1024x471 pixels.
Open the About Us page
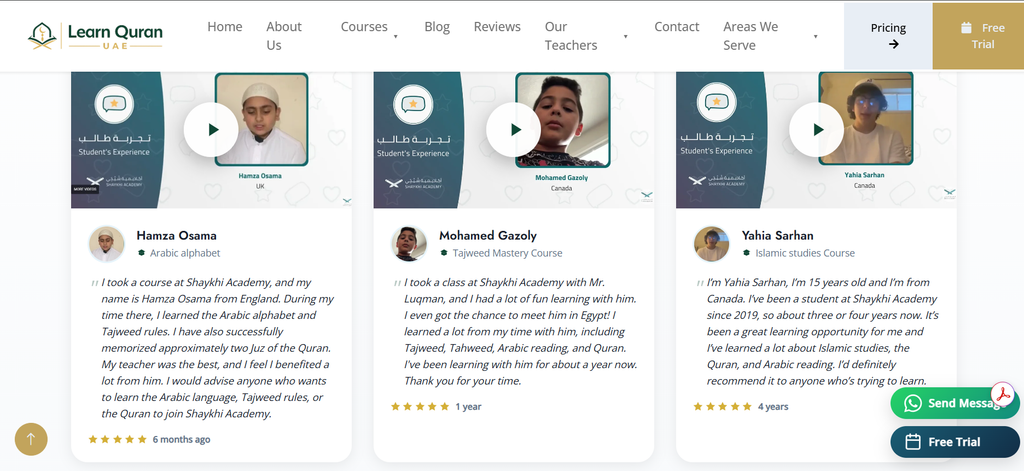pos(284,36)
